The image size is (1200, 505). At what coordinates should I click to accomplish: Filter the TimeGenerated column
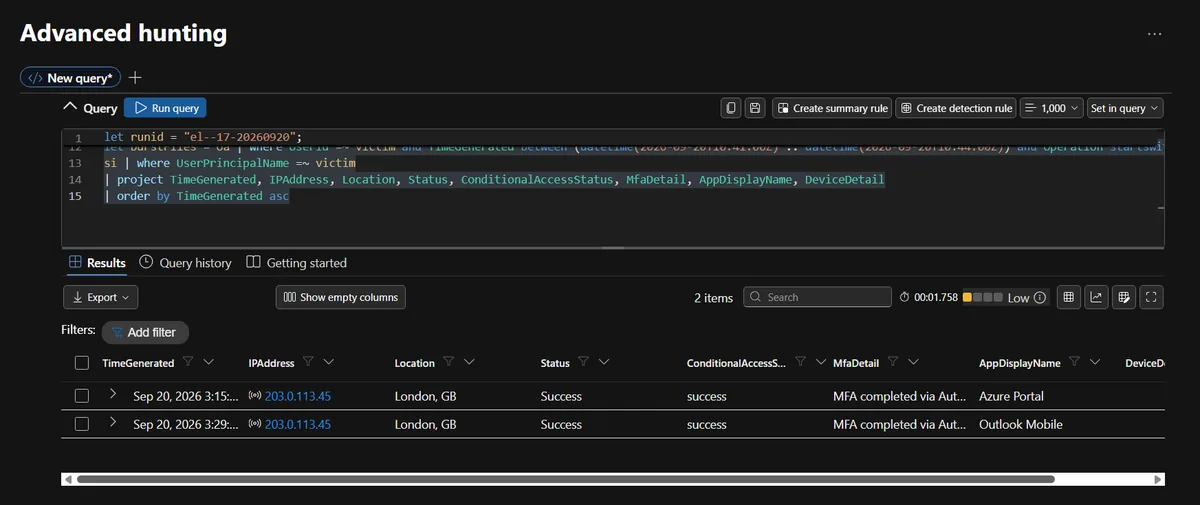click(x=188, y=362)
